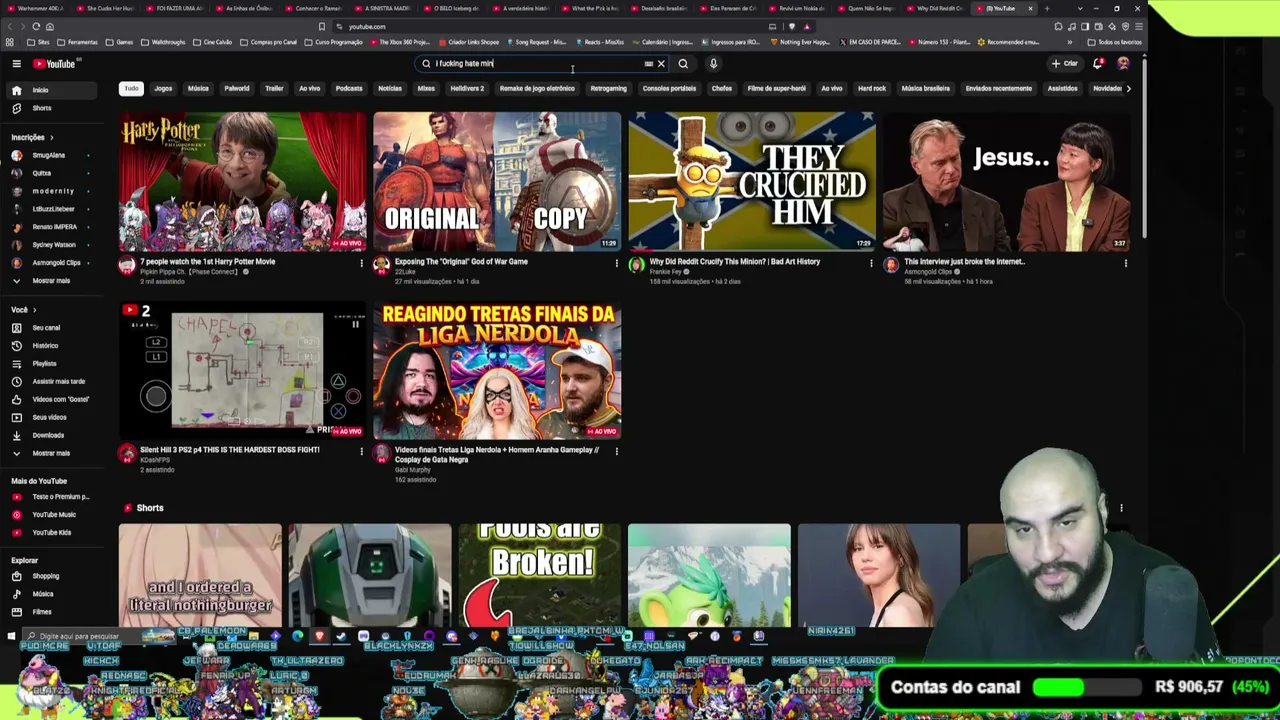Click title "This interview just broke the internet"
The width and height of the screenshot is (1280, 720).
click(x=965, y=262)
